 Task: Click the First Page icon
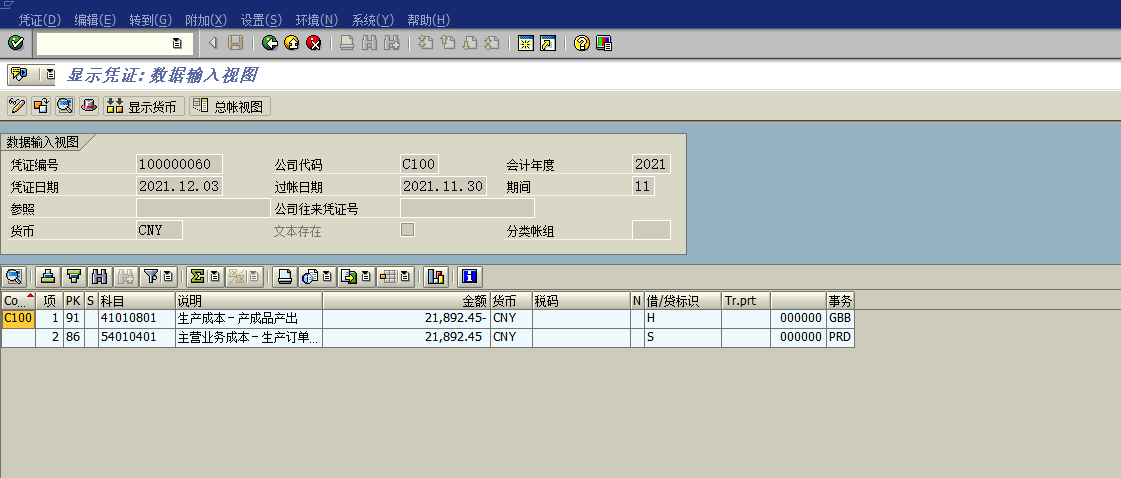pyautogui.click(x=425, y=44)
